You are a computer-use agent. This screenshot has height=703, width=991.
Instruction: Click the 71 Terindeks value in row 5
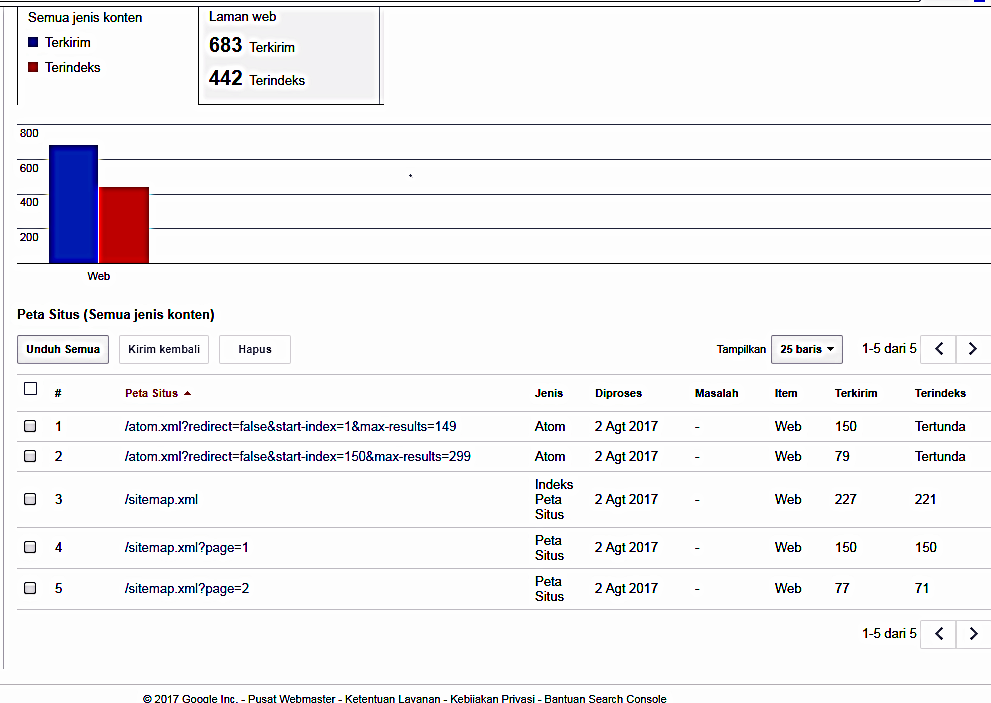(922, 589)
